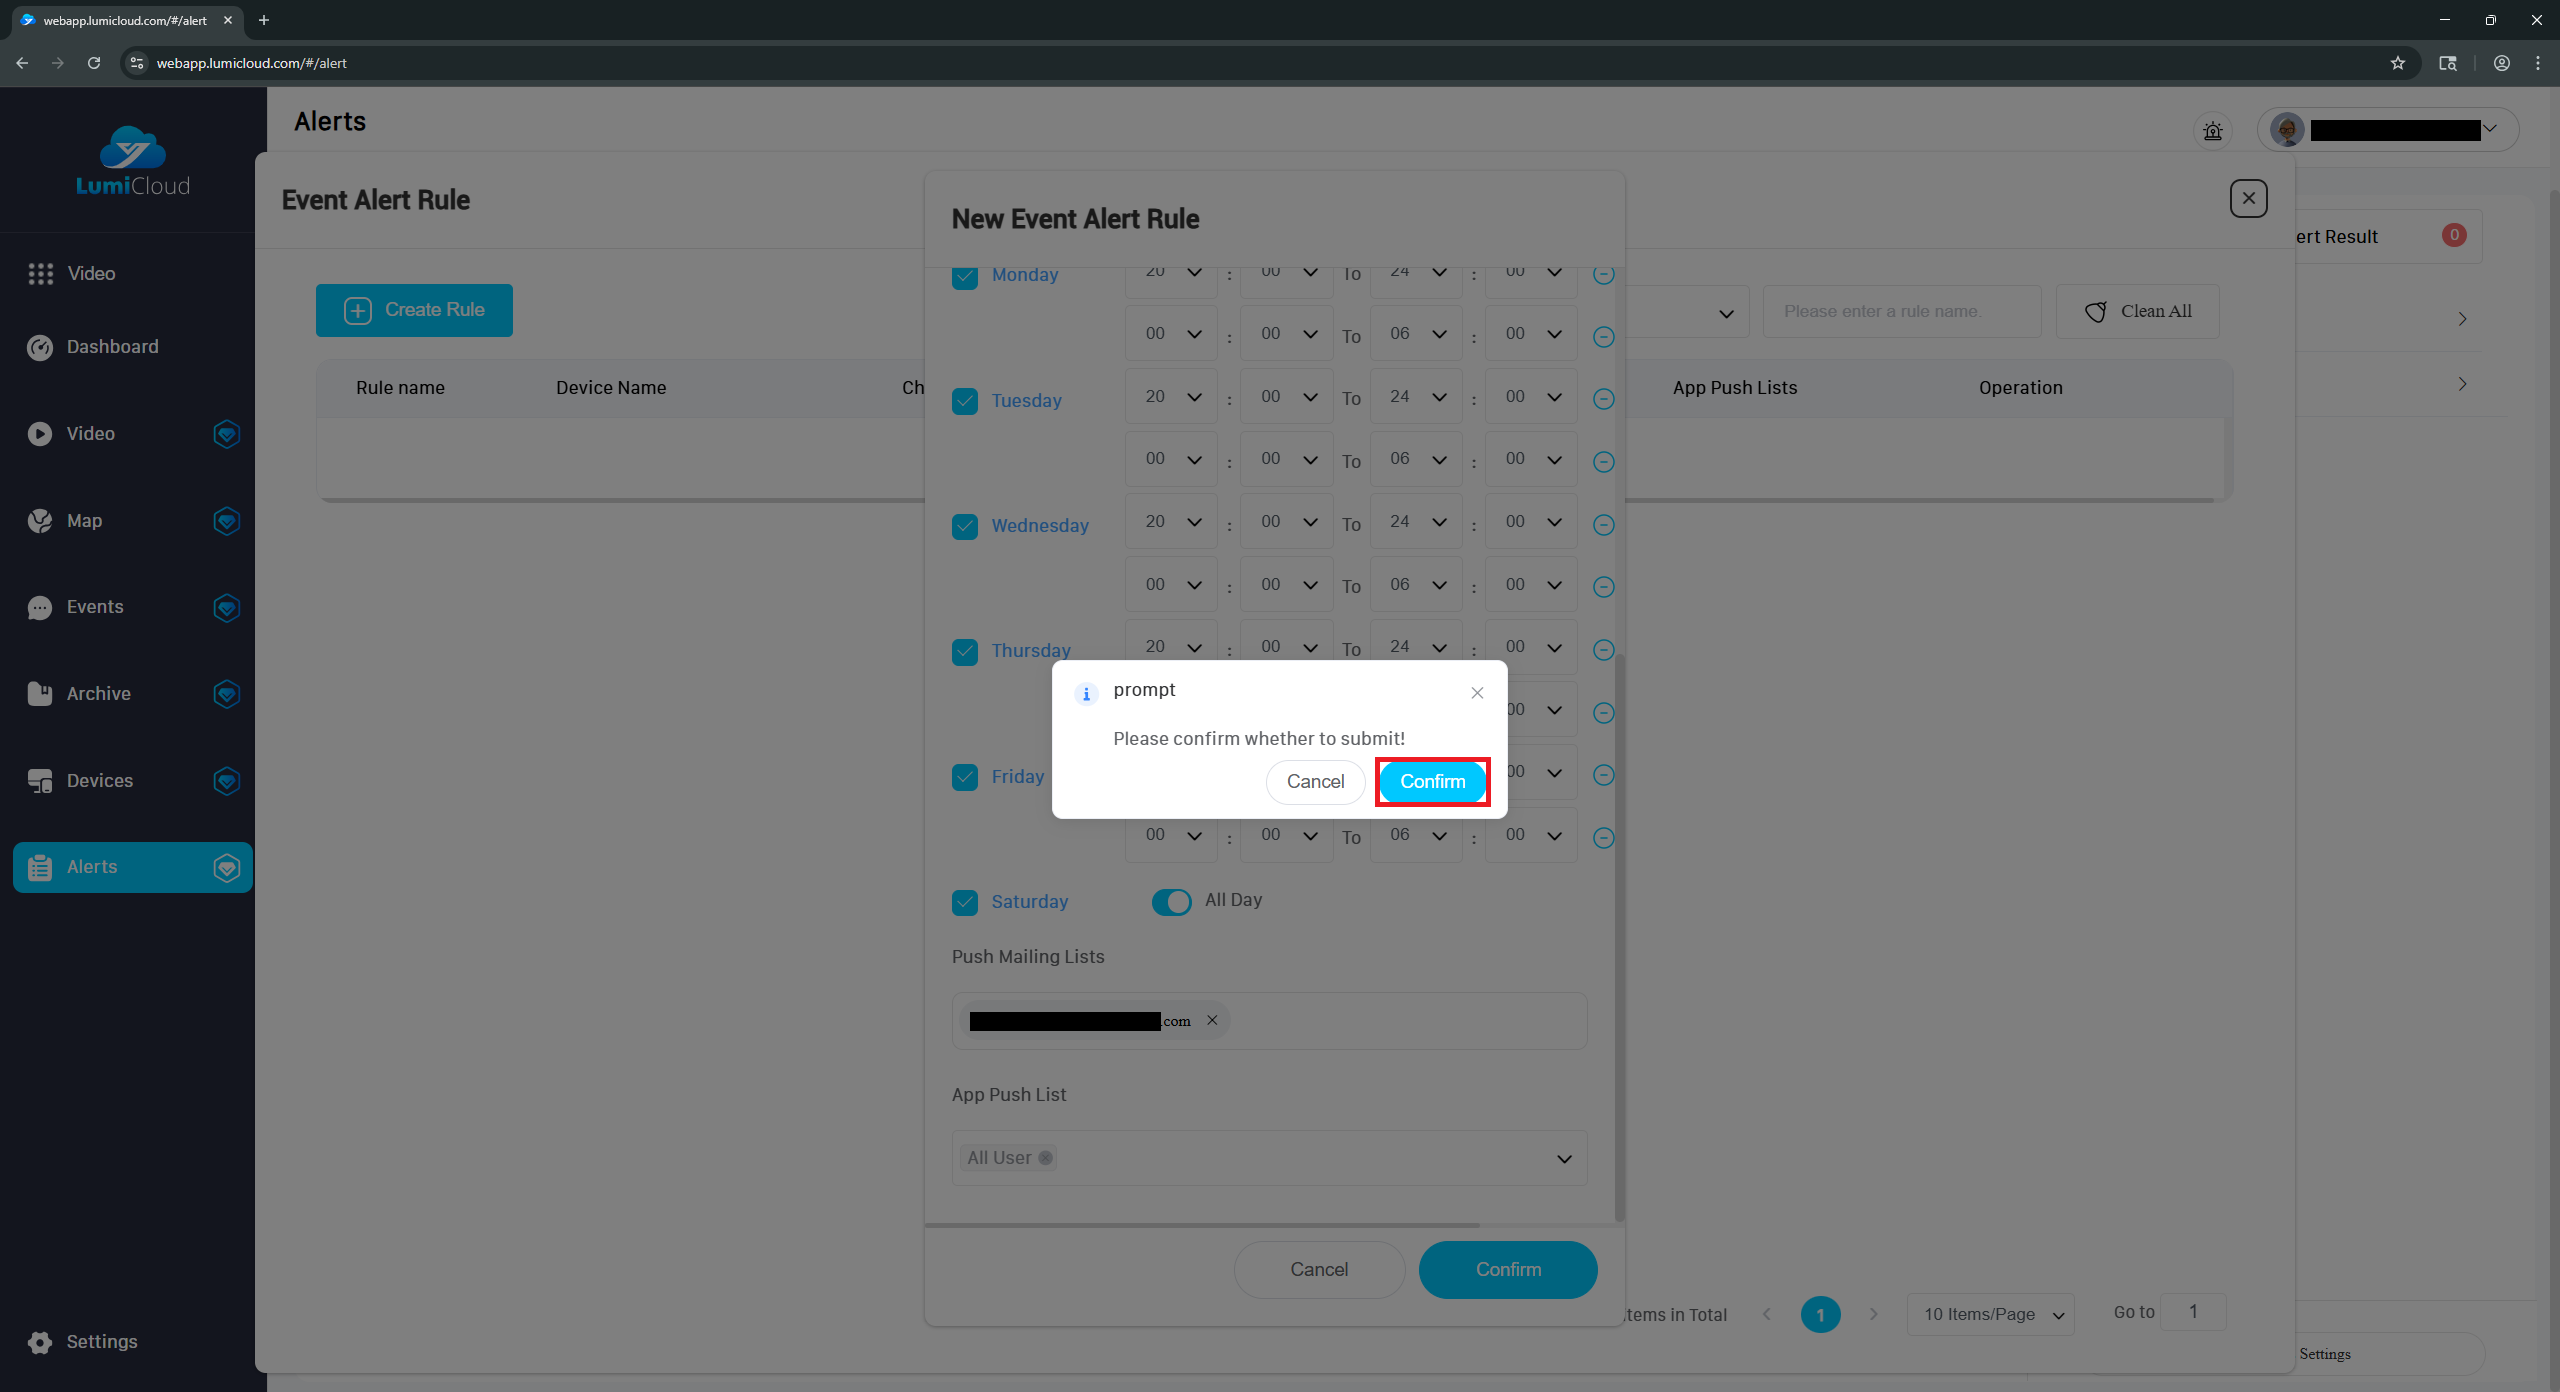Uncheck the Saturday checkbox
Image resolution: width=2560 pixels, height=1392 pixels.
point(965,902)
